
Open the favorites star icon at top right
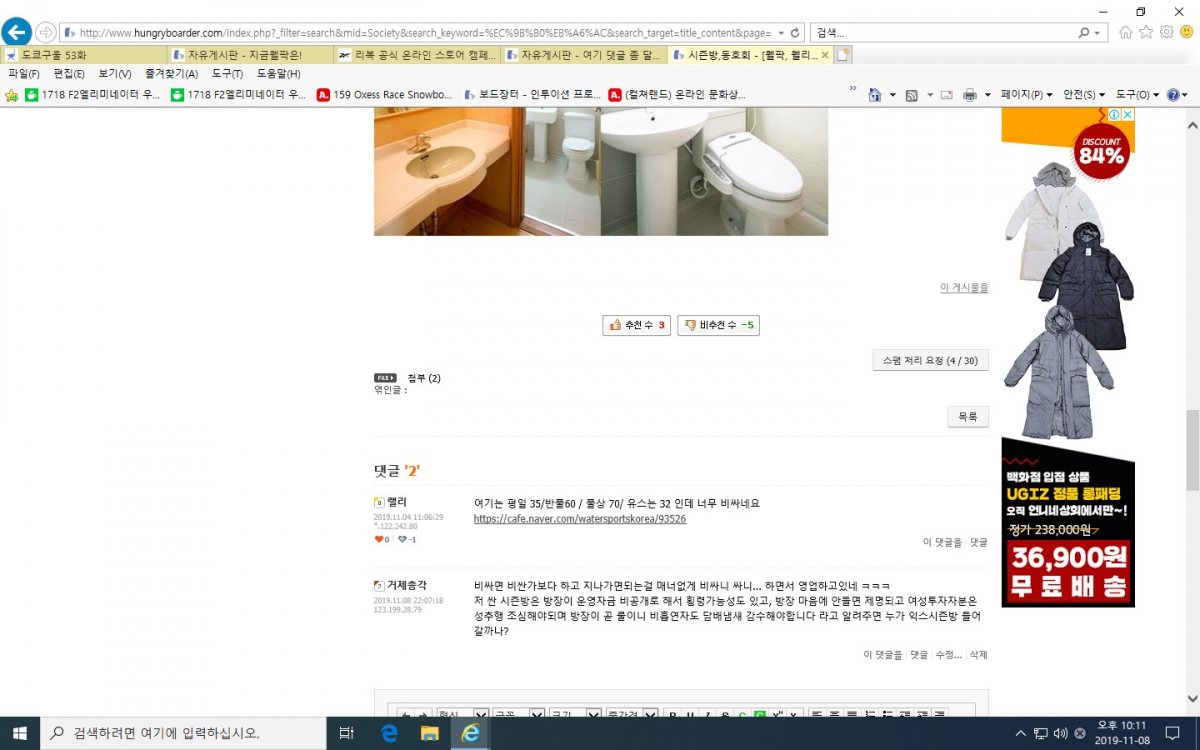point(1146,32)
